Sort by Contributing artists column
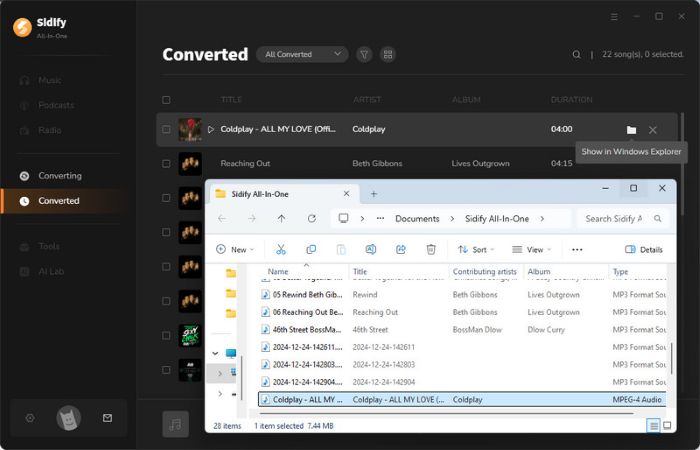This screenshot has width=700, height=450. coord(486,271)
